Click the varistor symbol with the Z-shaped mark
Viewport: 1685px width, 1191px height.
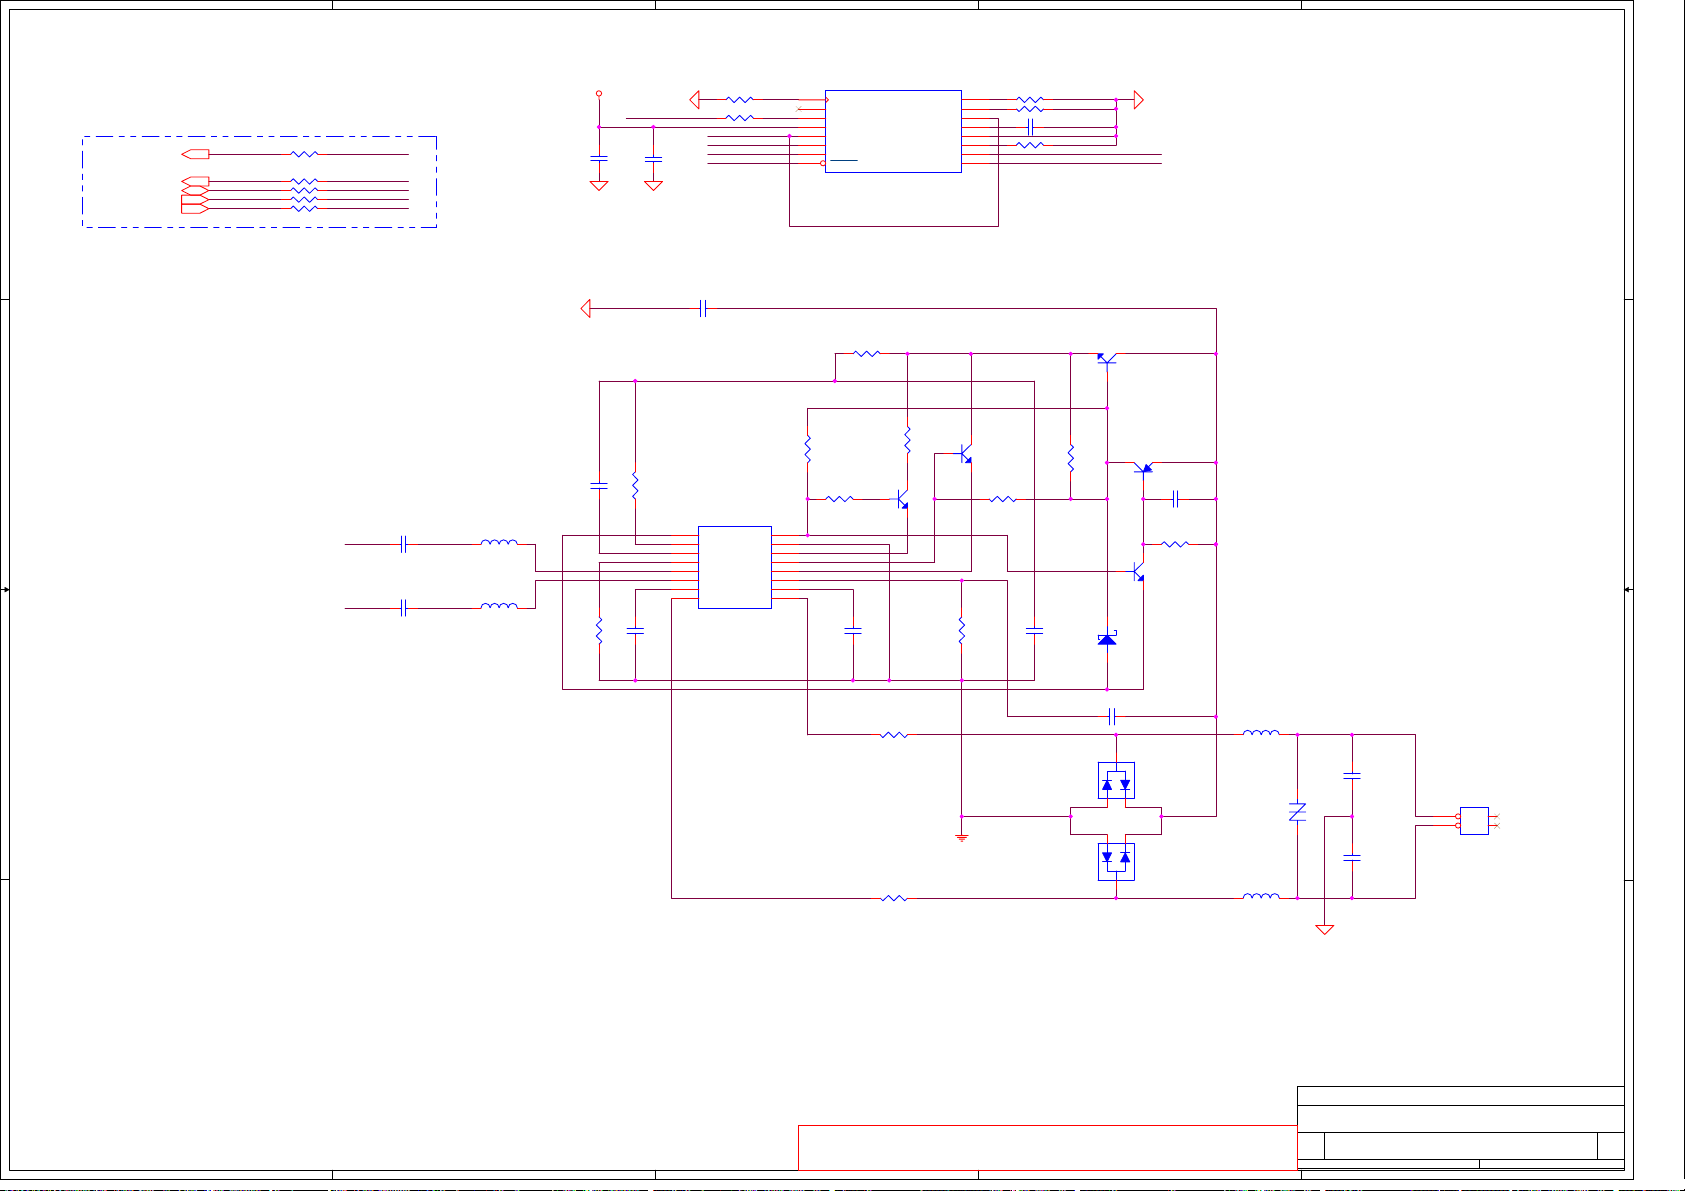point(1297,813)
